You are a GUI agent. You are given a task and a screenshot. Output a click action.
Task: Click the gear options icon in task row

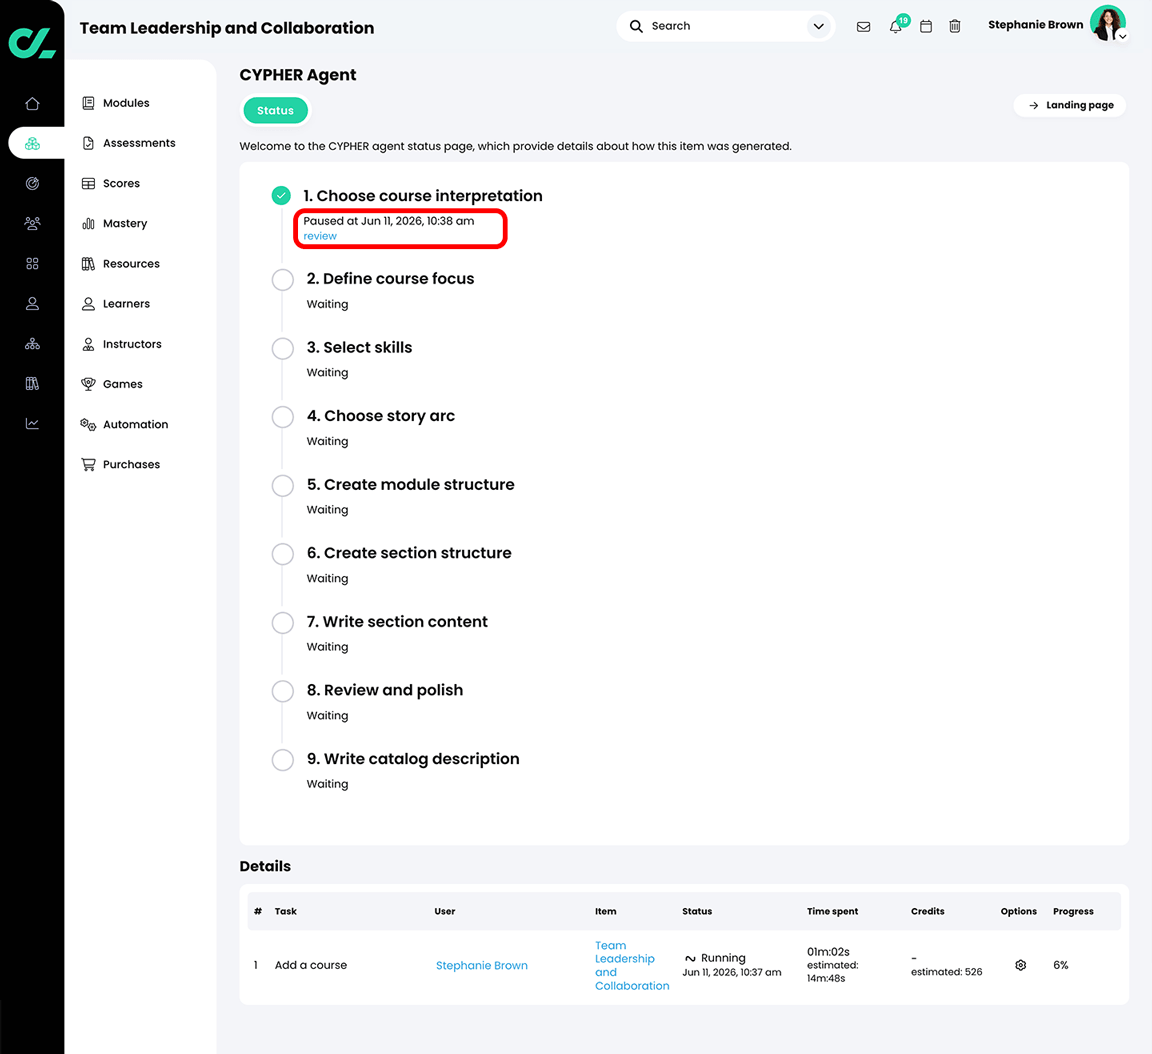(1020, 965)
